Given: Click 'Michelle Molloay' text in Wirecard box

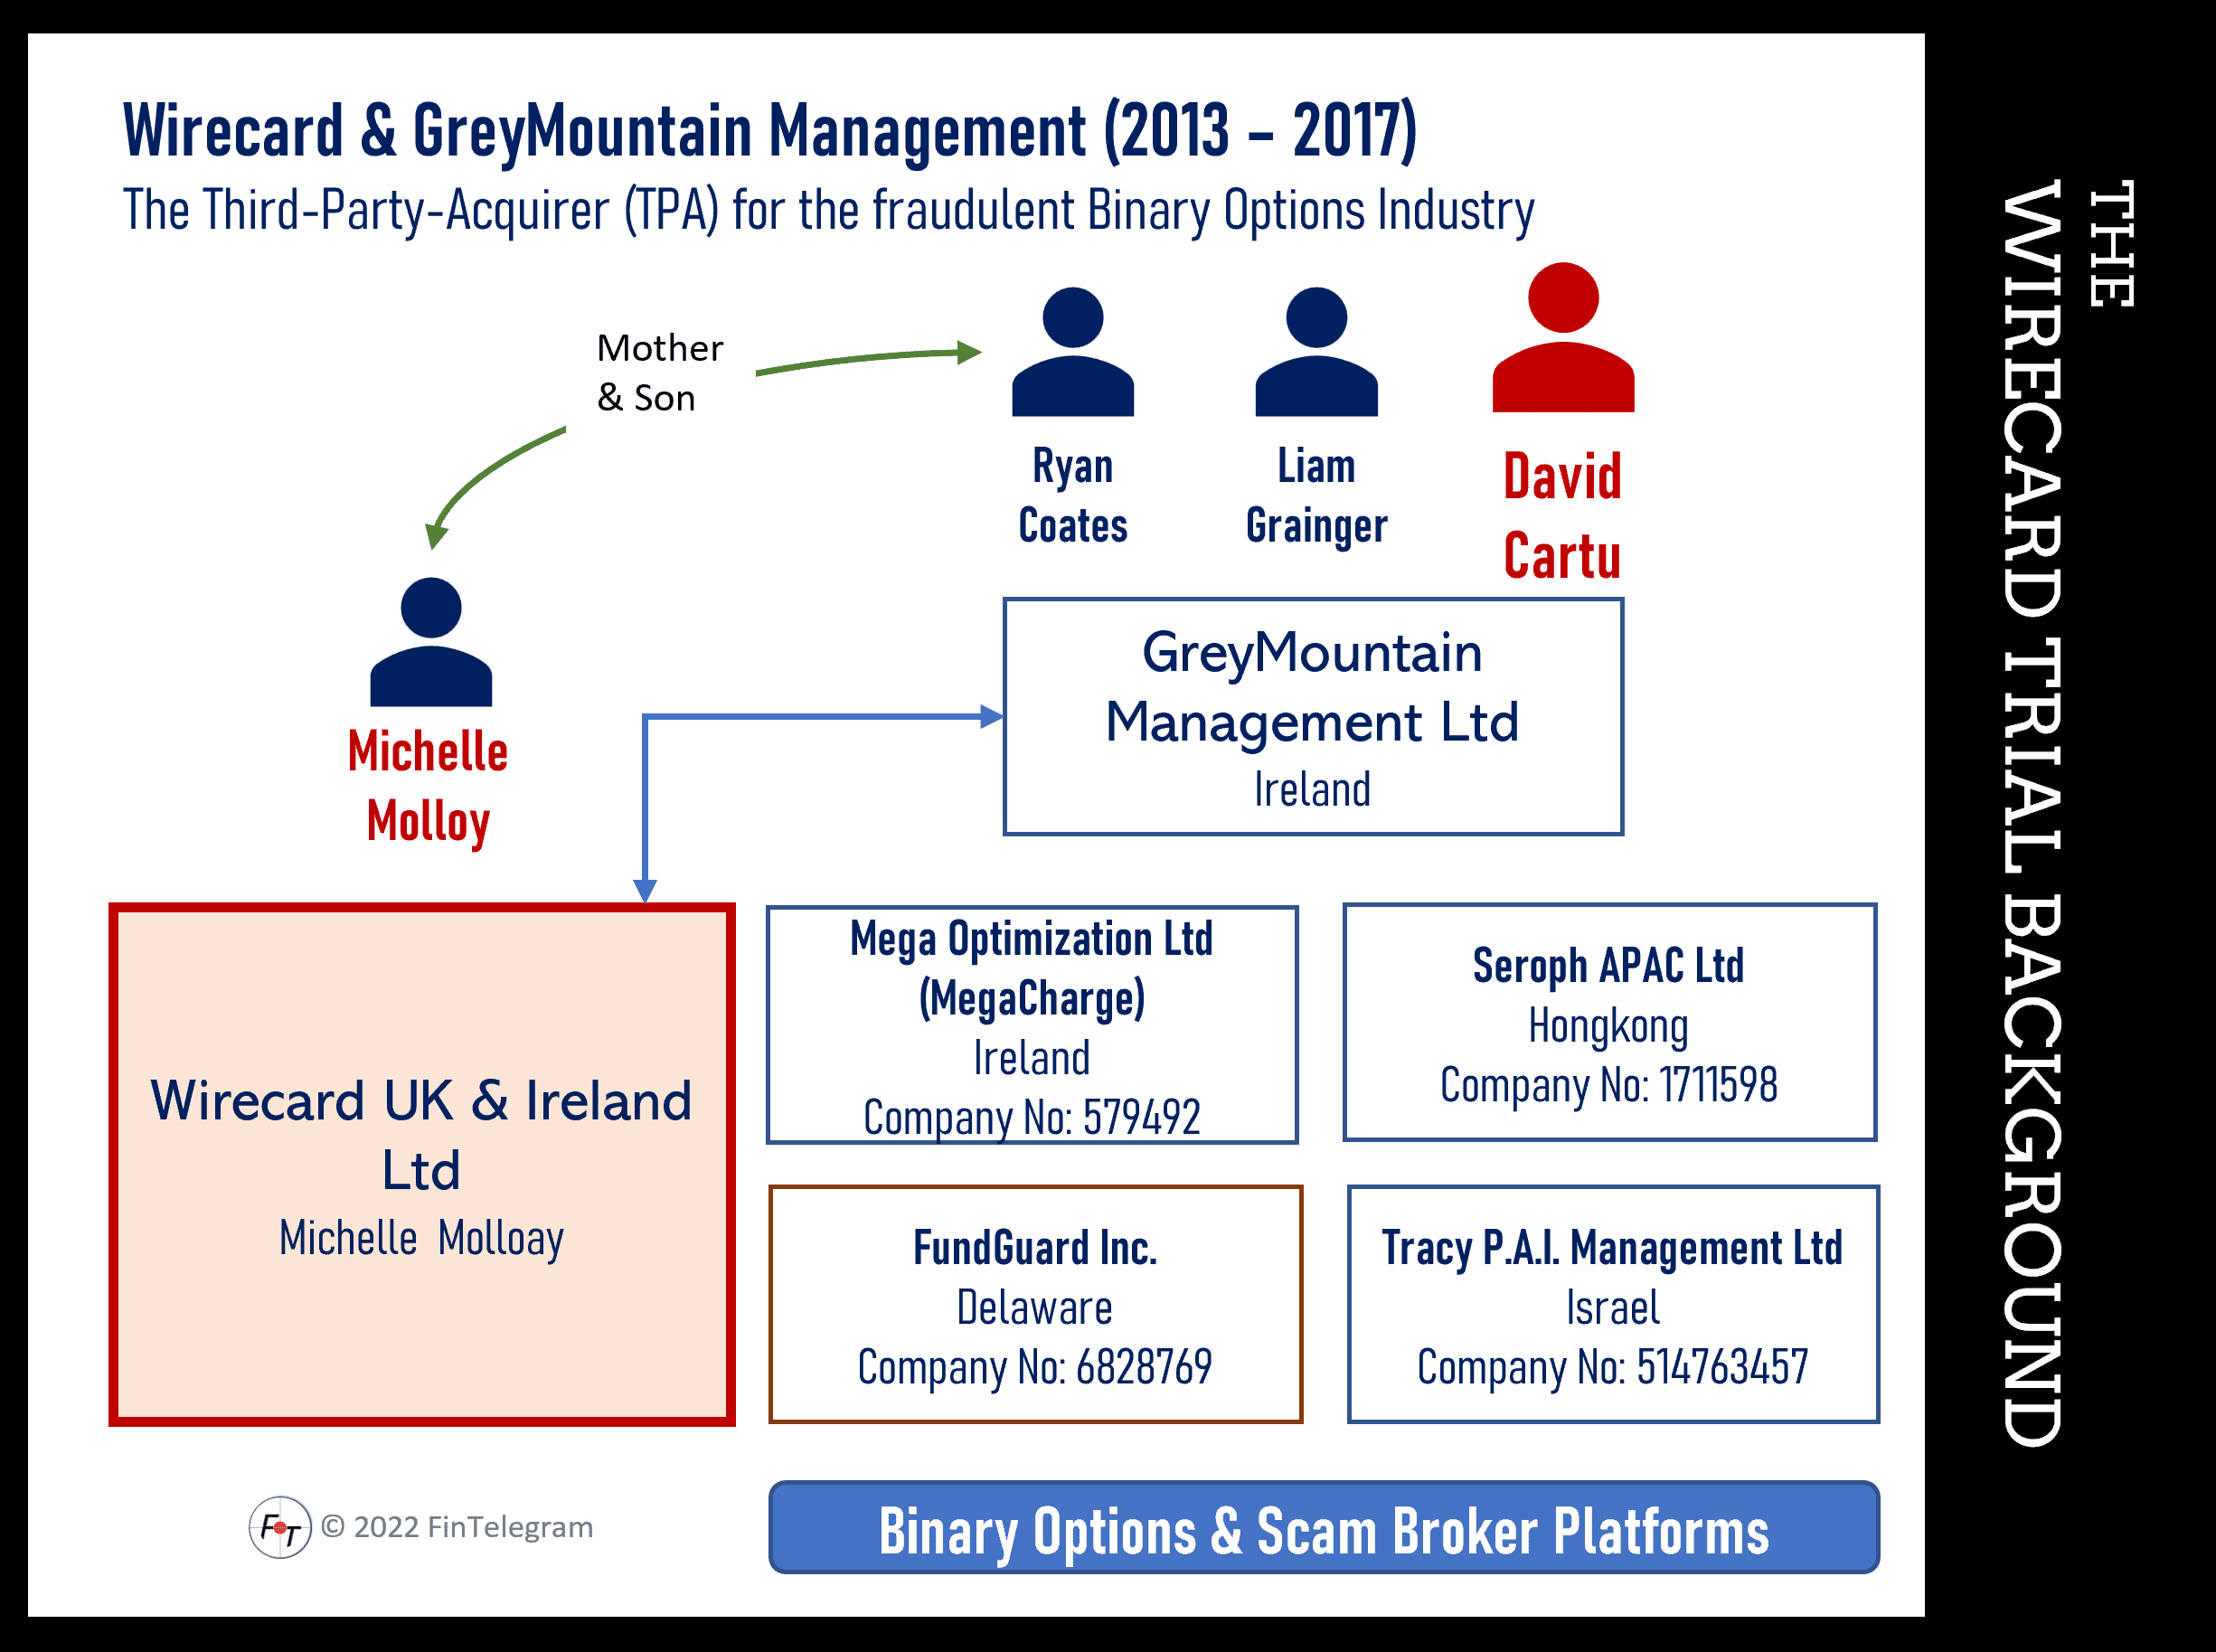Looking at the screenshot, I should tap(421, 1239).
